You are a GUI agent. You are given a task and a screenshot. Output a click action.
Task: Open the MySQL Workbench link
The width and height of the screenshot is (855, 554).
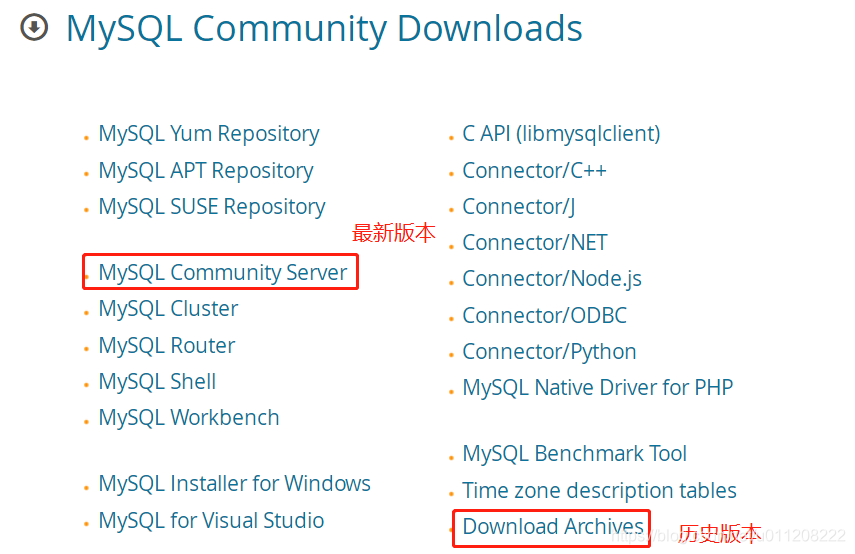coord(189,418)
